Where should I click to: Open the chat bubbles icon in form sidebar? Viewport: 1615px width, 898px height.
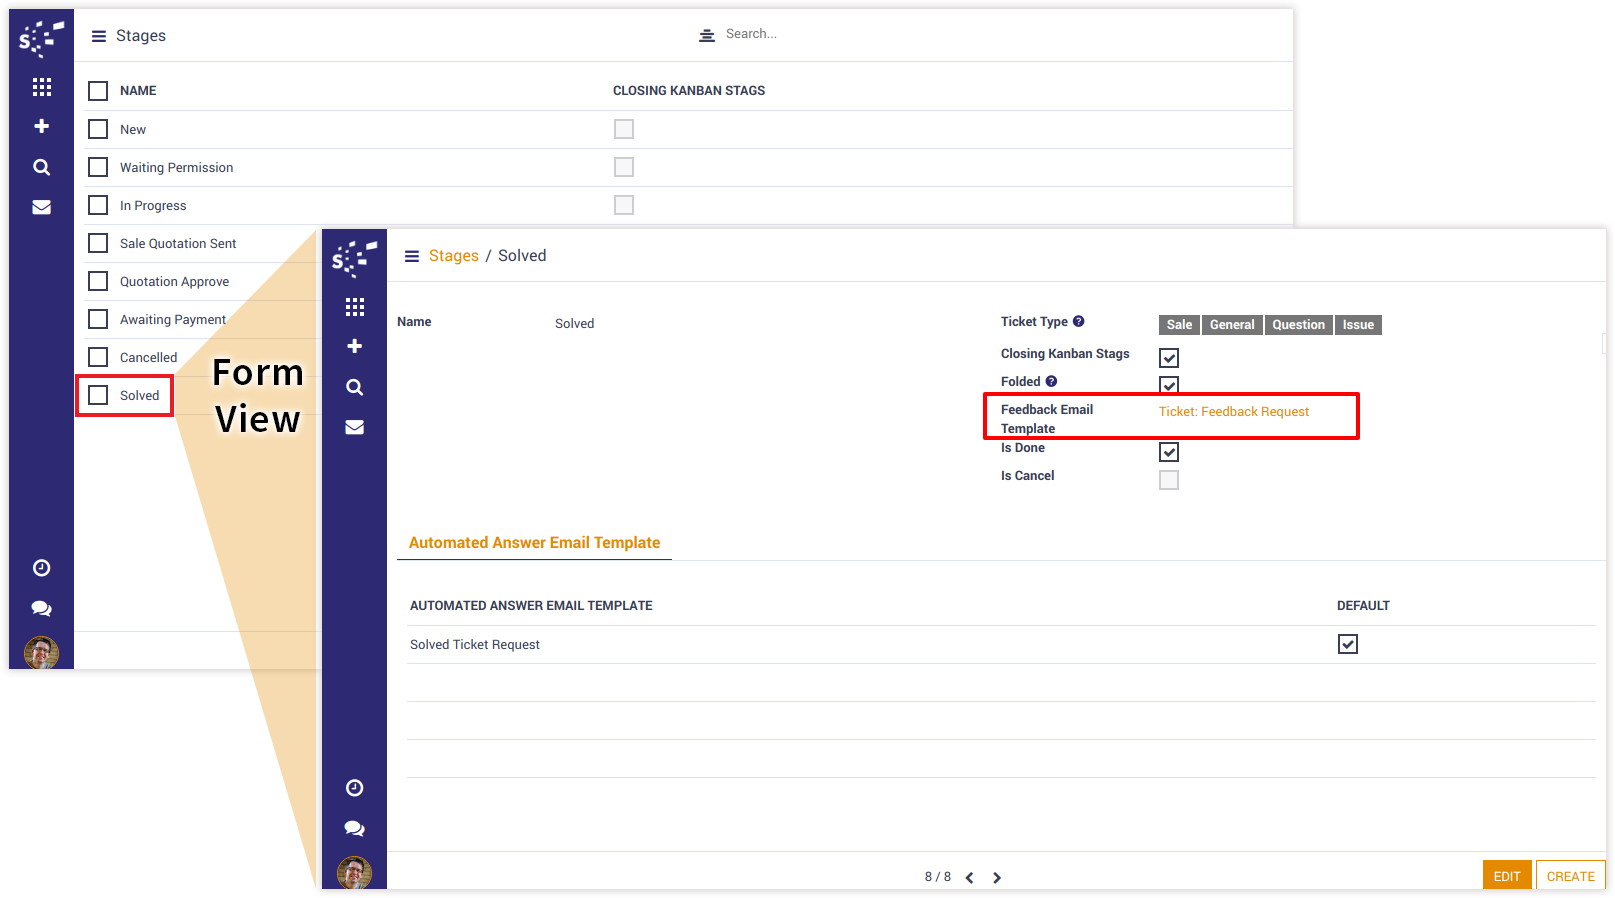coord(354,828)
